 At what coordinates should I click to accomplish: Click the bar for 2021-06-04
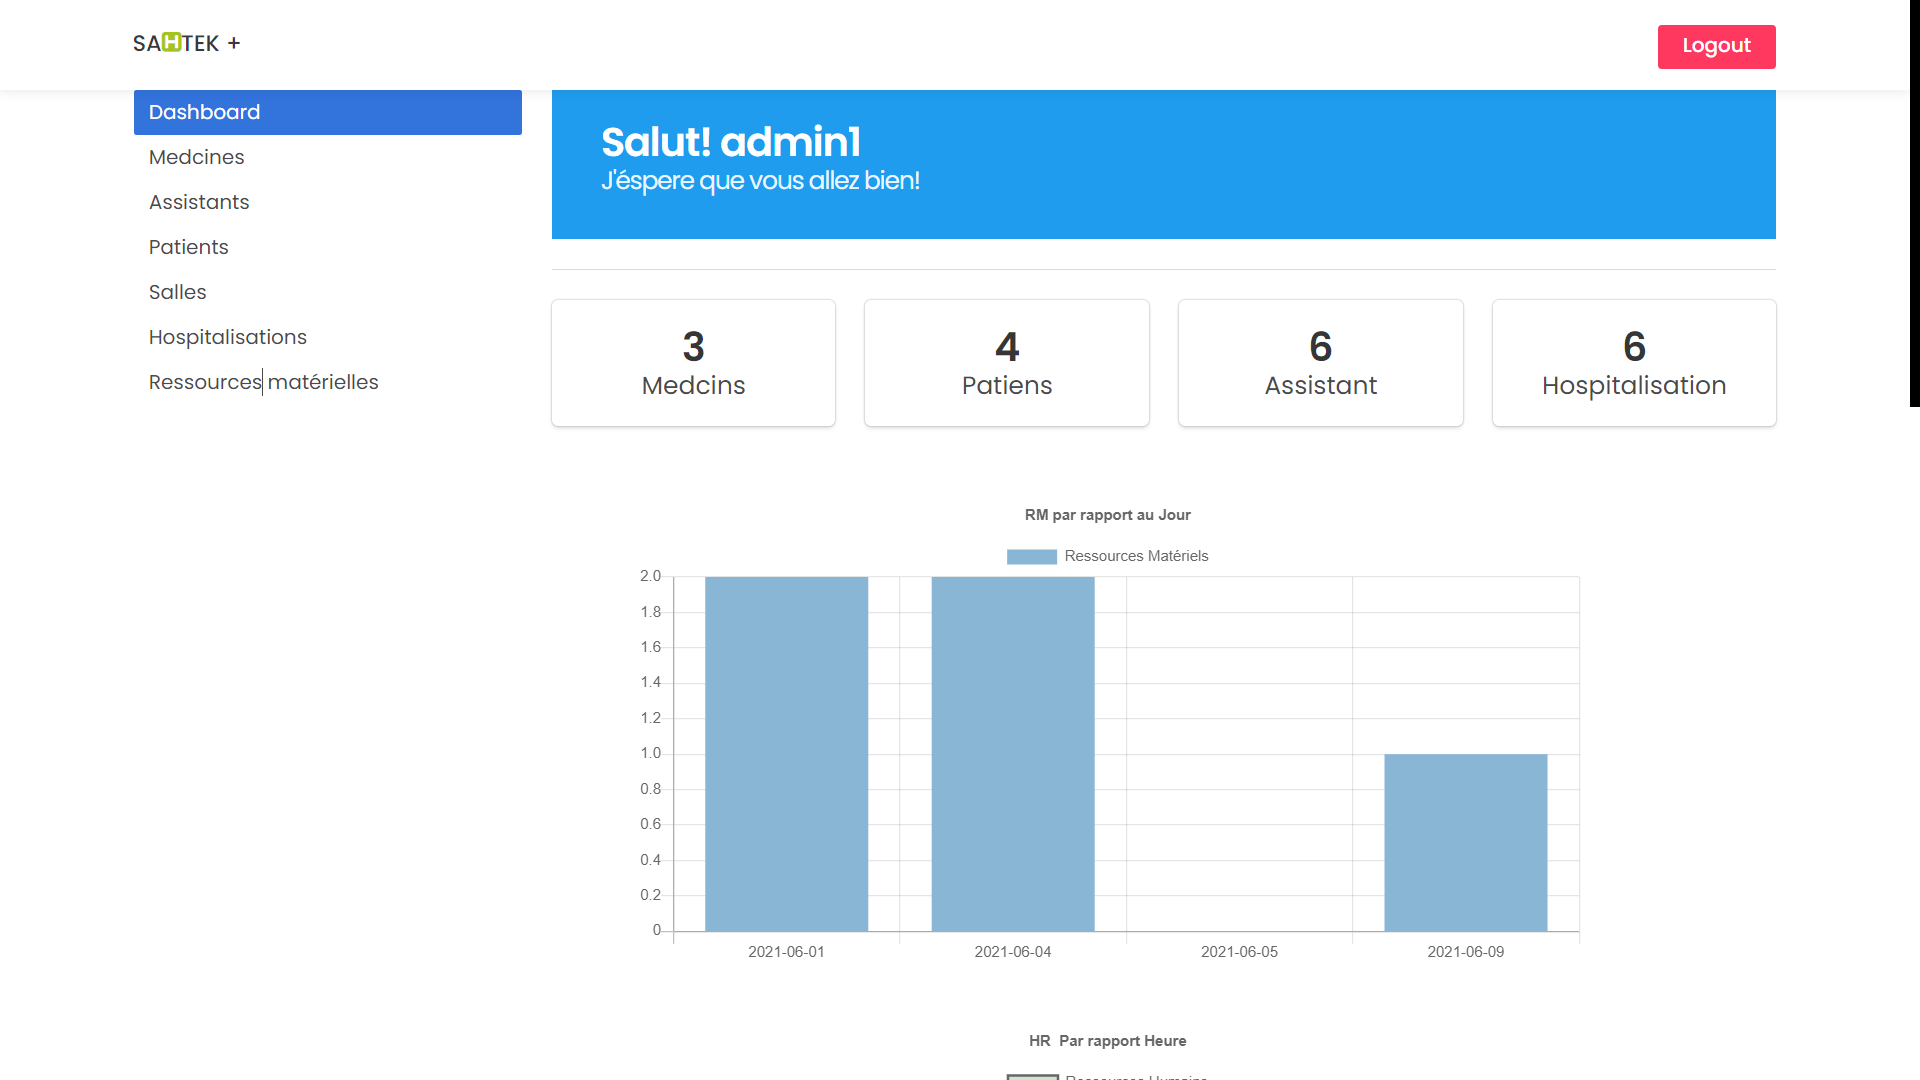pos(1013,750)
